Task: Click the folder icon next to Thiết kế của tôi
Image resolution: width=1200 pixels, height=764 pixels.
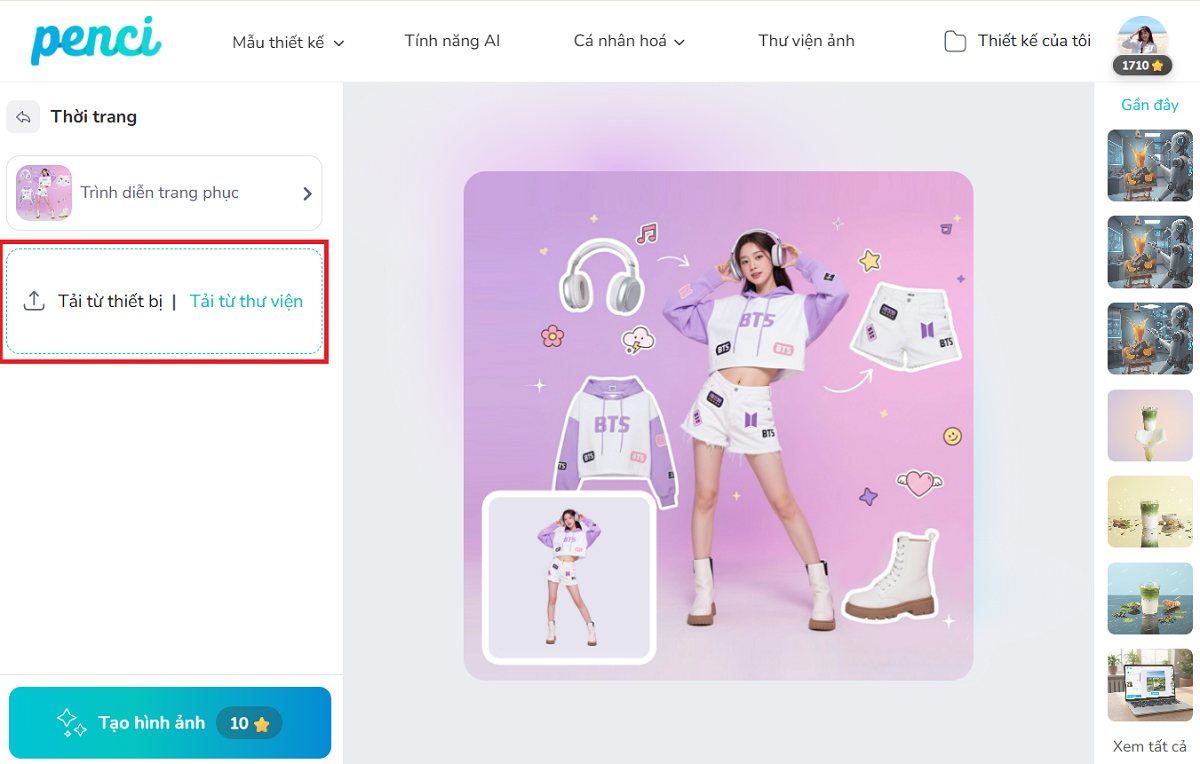Action: pos(955,42)
